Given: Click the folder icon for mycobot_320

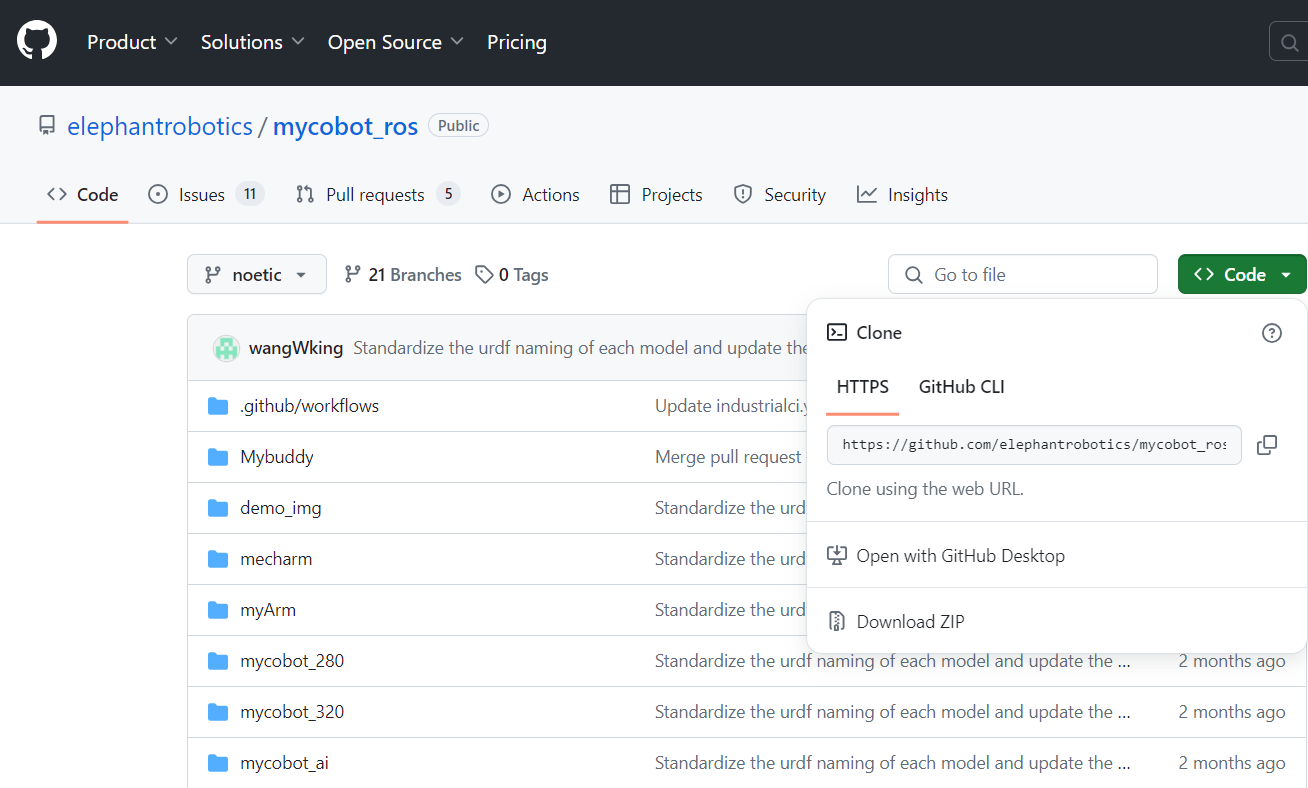Looking at the screenshot, I should 218,712.
